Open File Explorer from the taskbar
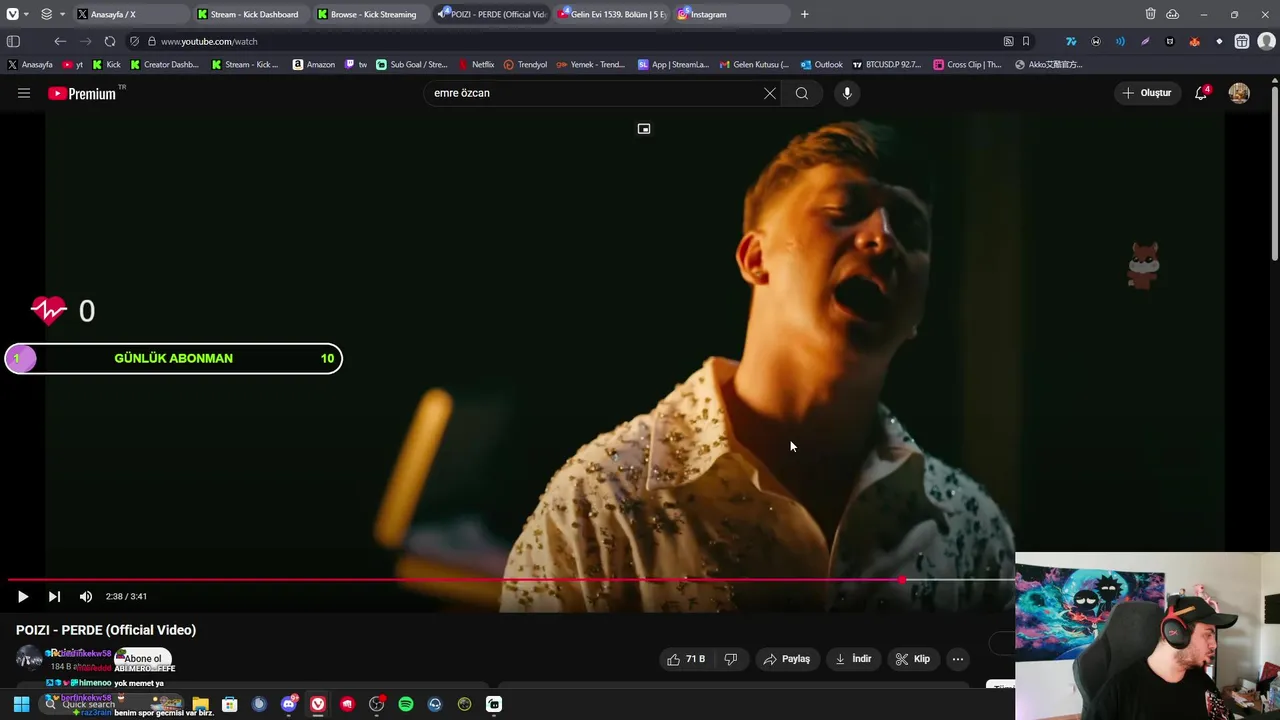This screenshot has height=720, width=1280. [x=200, y=704]
